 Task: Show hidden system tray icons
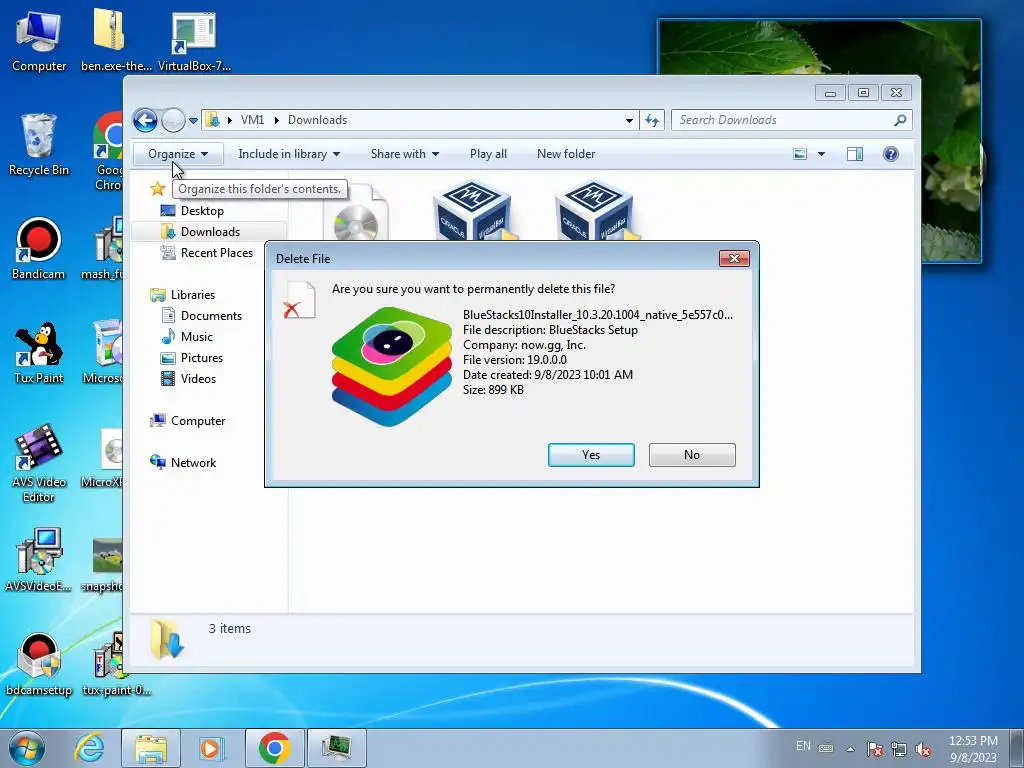pyautogui.click(x=850, y=749)
